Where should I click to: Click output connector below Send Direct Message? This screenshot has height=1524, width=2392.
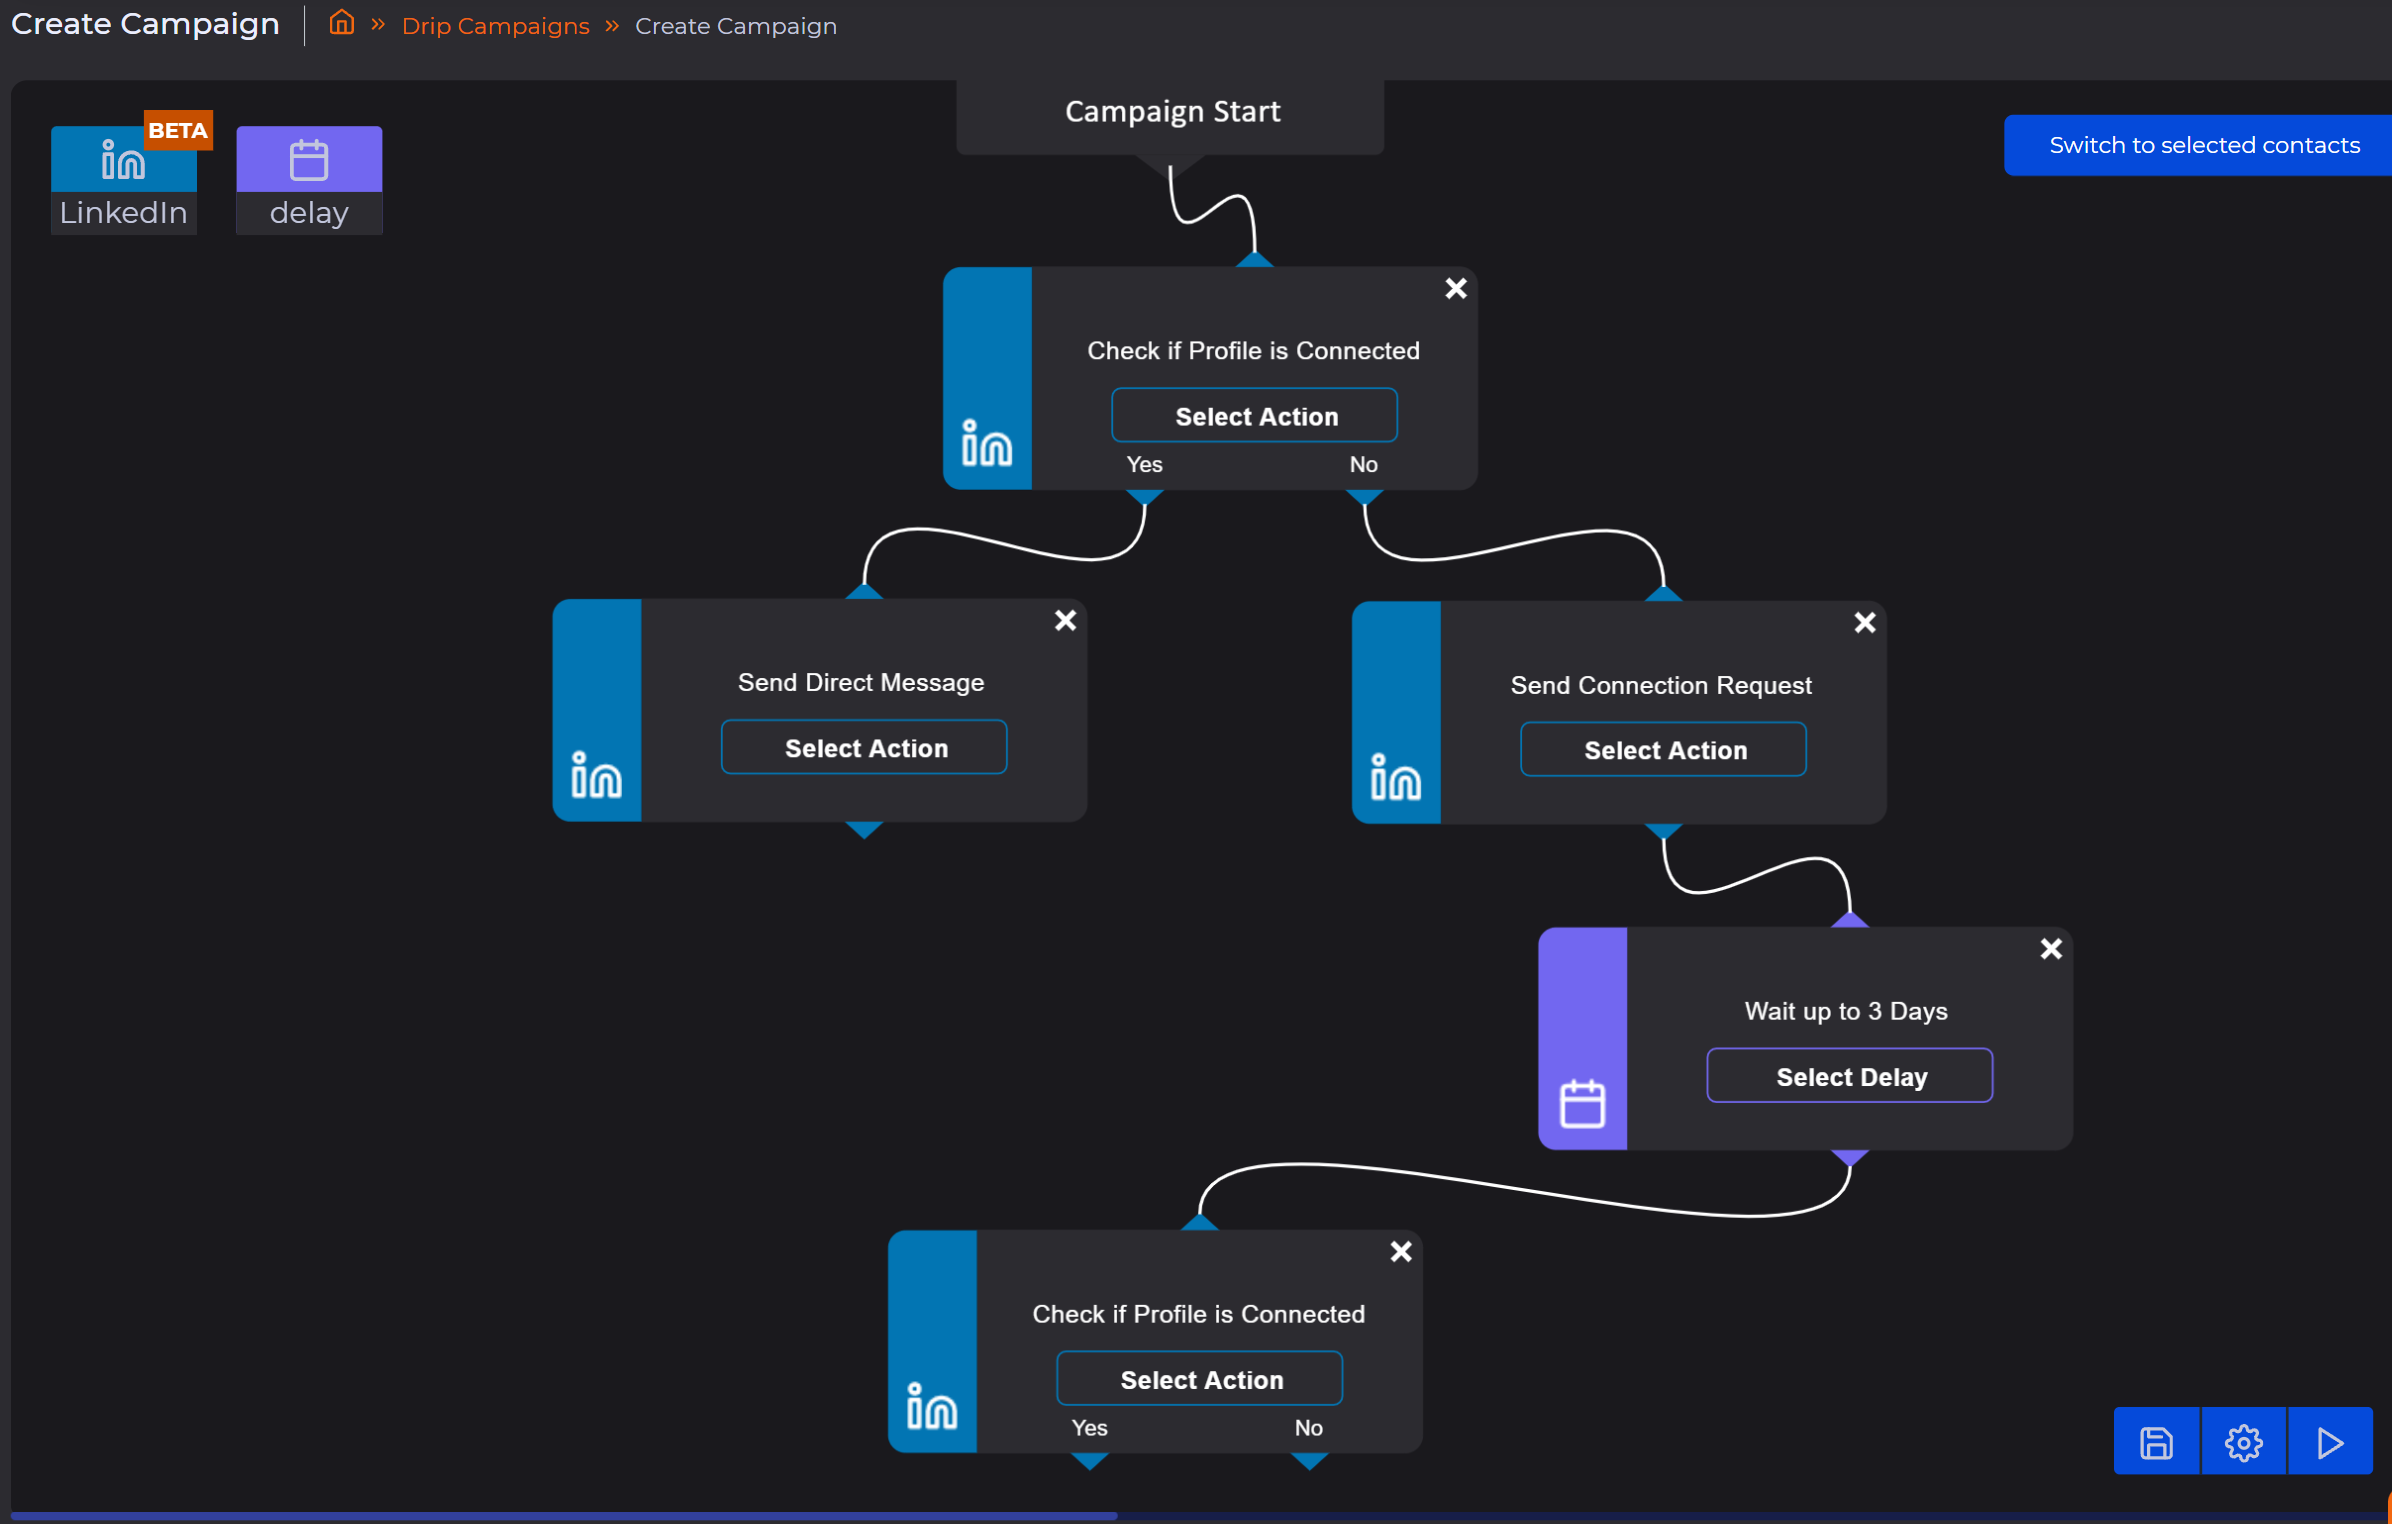coord(864,829)
